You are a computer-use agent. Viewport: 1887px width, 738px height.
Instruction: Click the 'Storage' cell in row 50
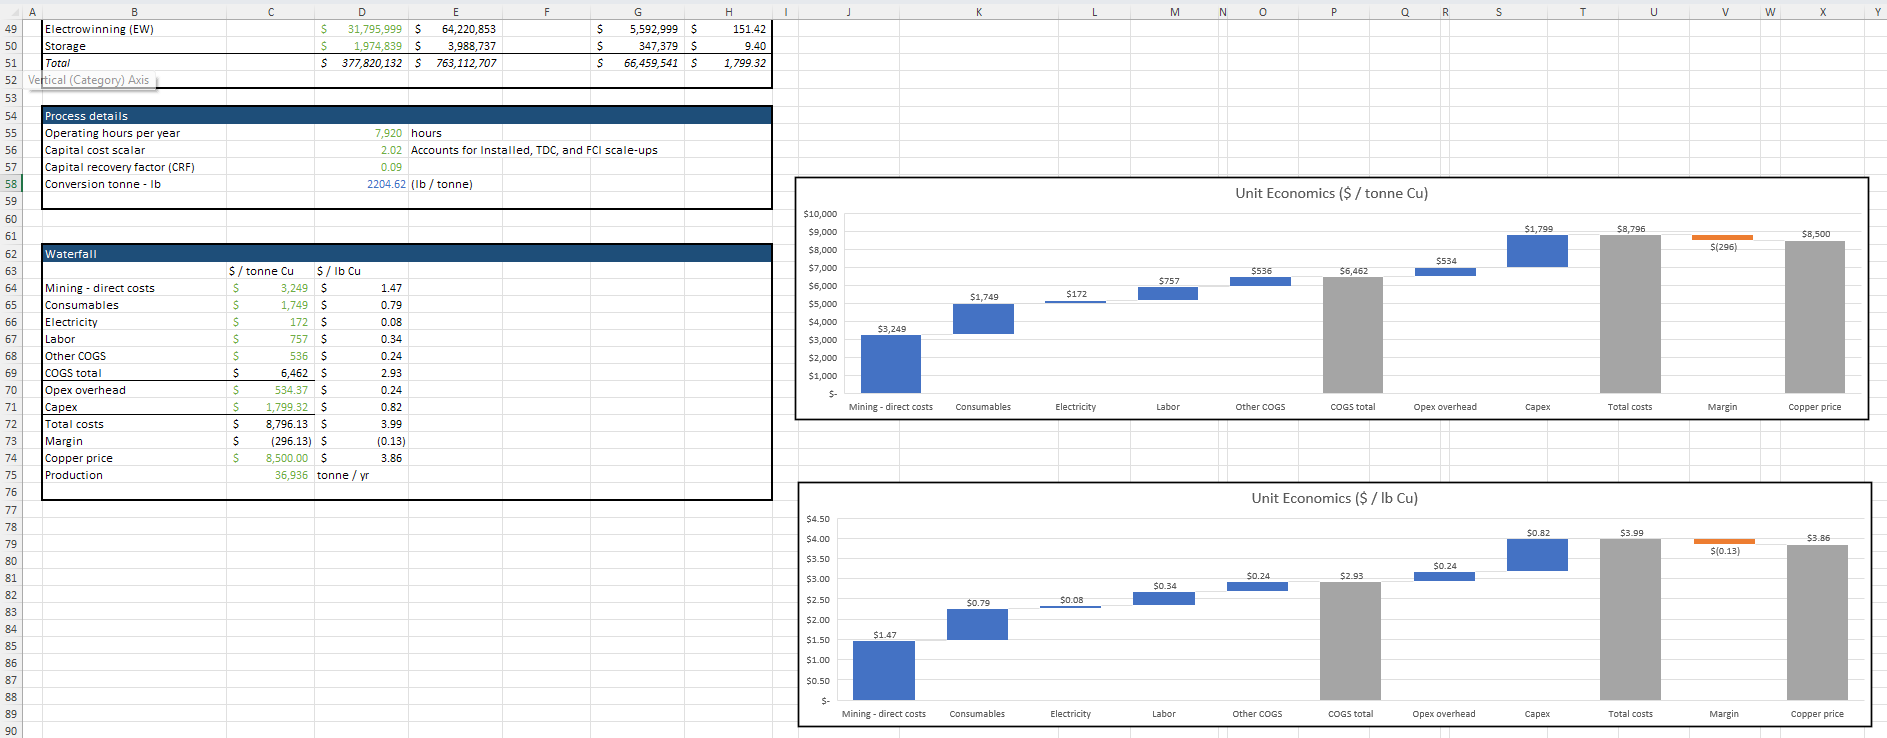(x=134, y=46)
